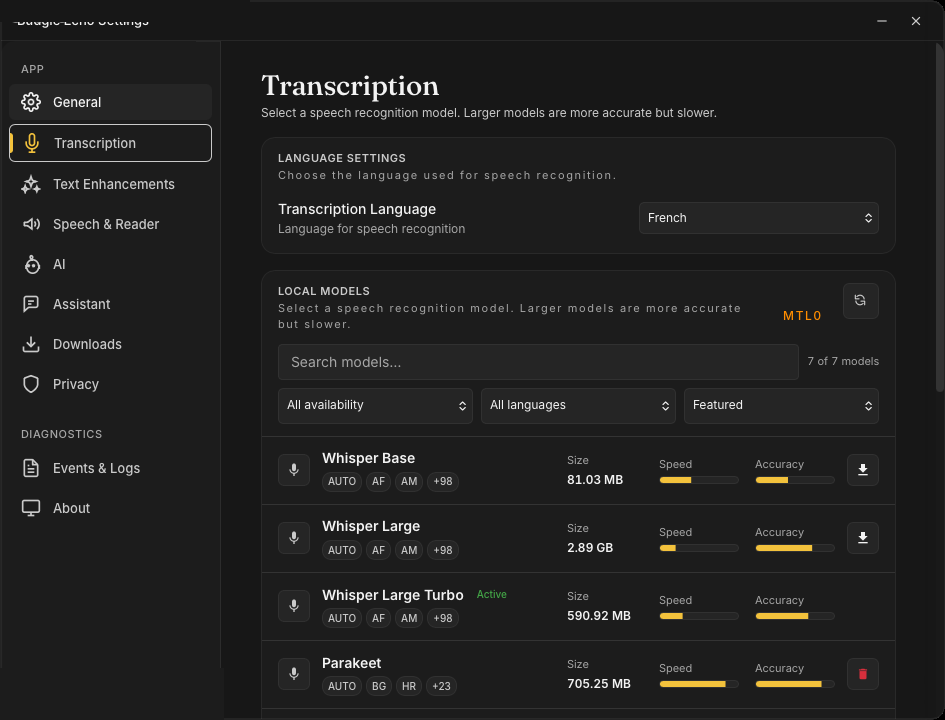
Task: Click the Assistant chat bubble icon
Action: coord(31,304)
